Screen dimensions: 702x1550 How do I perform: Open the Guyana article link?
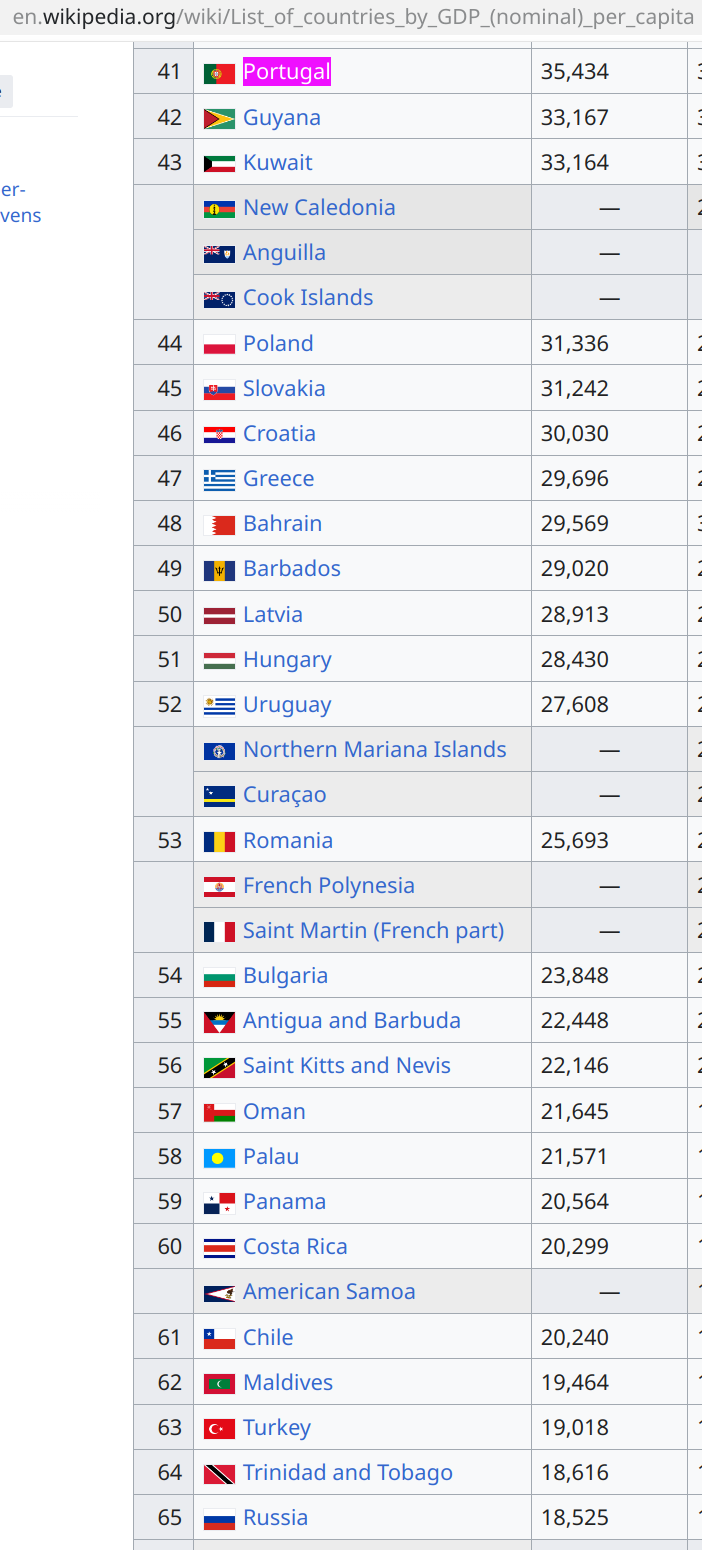(x=282, y=118)
